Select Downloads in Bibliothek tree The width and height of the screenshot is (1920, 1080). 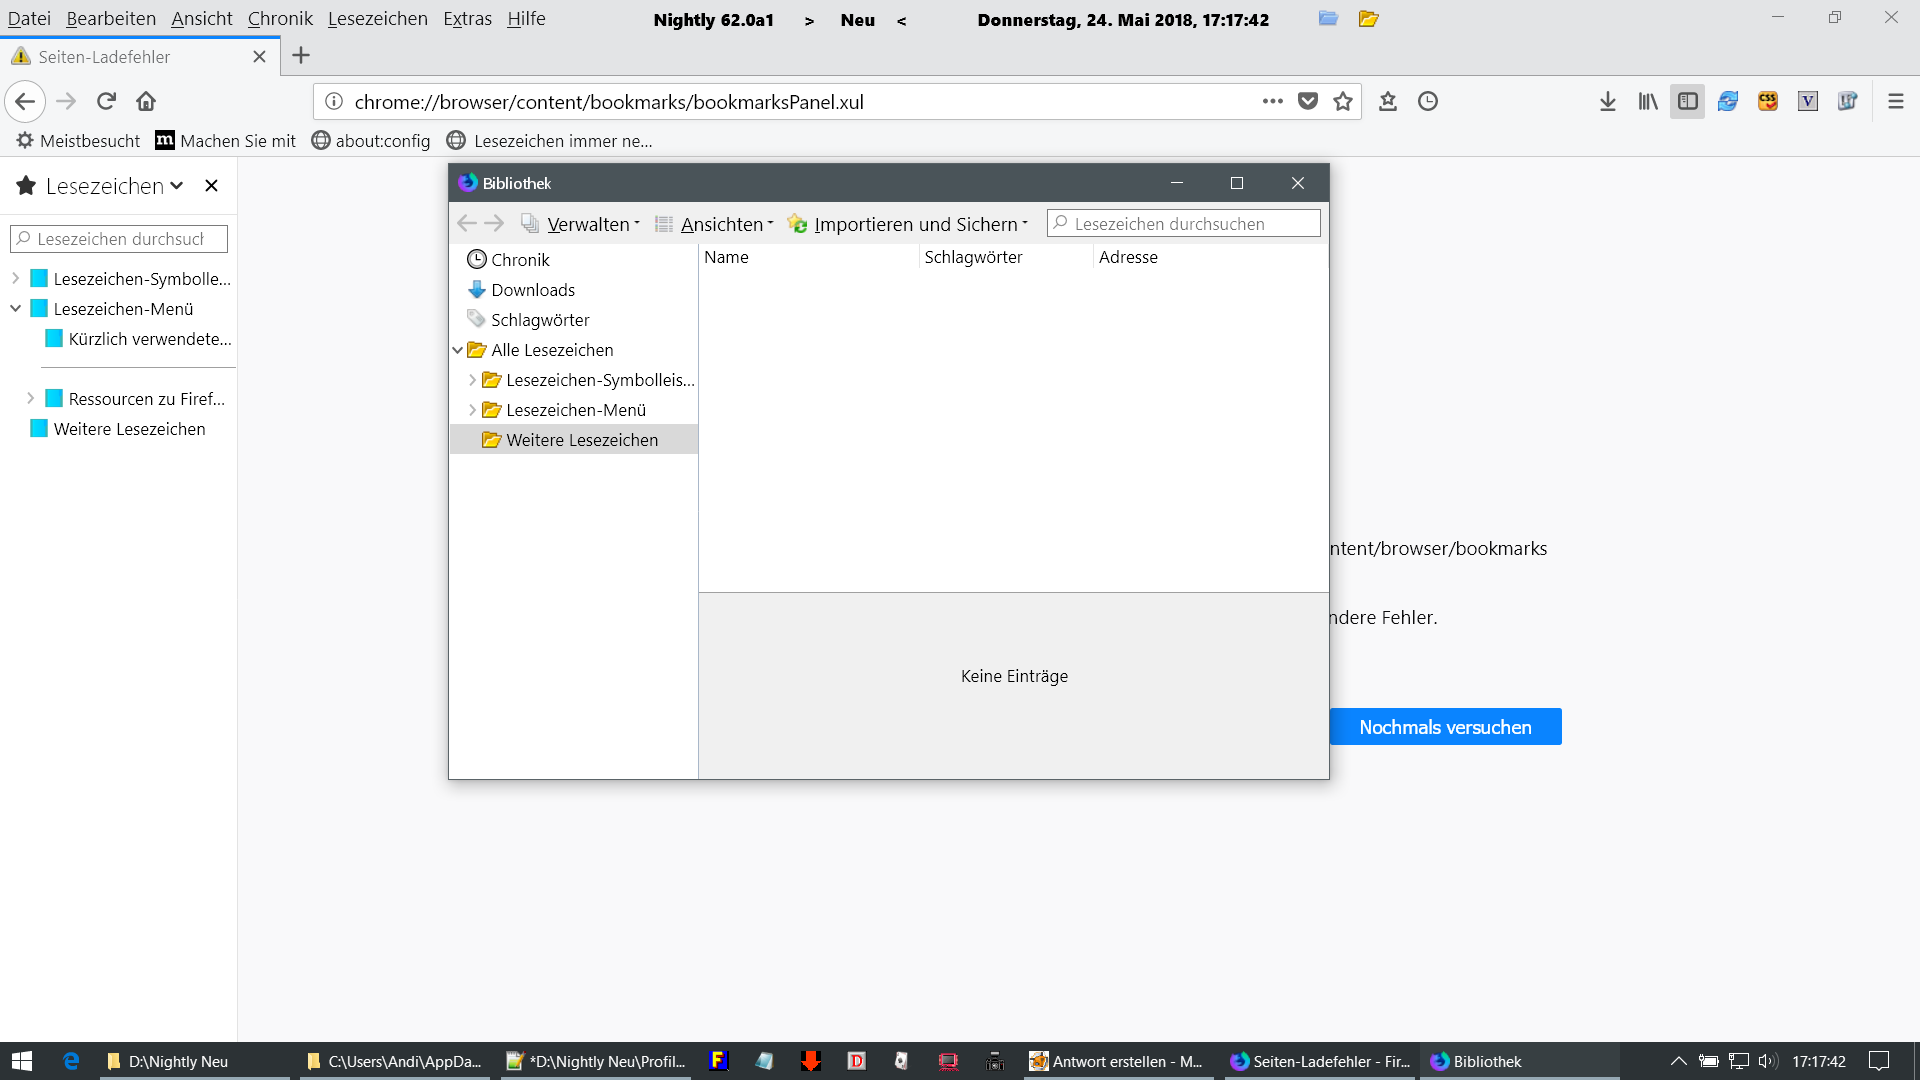pos(533,290)
